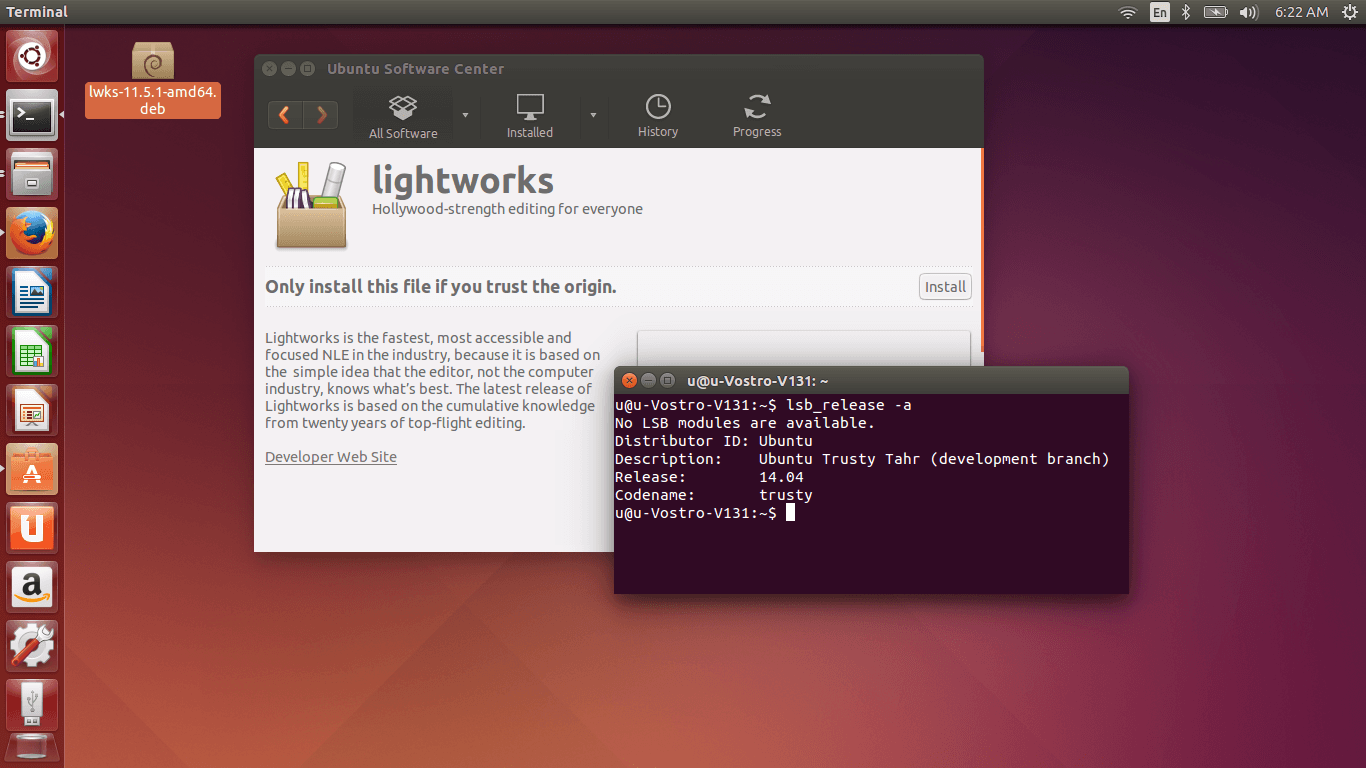The width and height of the screenshot is (1366, 768).
Task: Open Ubuntu One launcher icon
Action: point(32,528)
